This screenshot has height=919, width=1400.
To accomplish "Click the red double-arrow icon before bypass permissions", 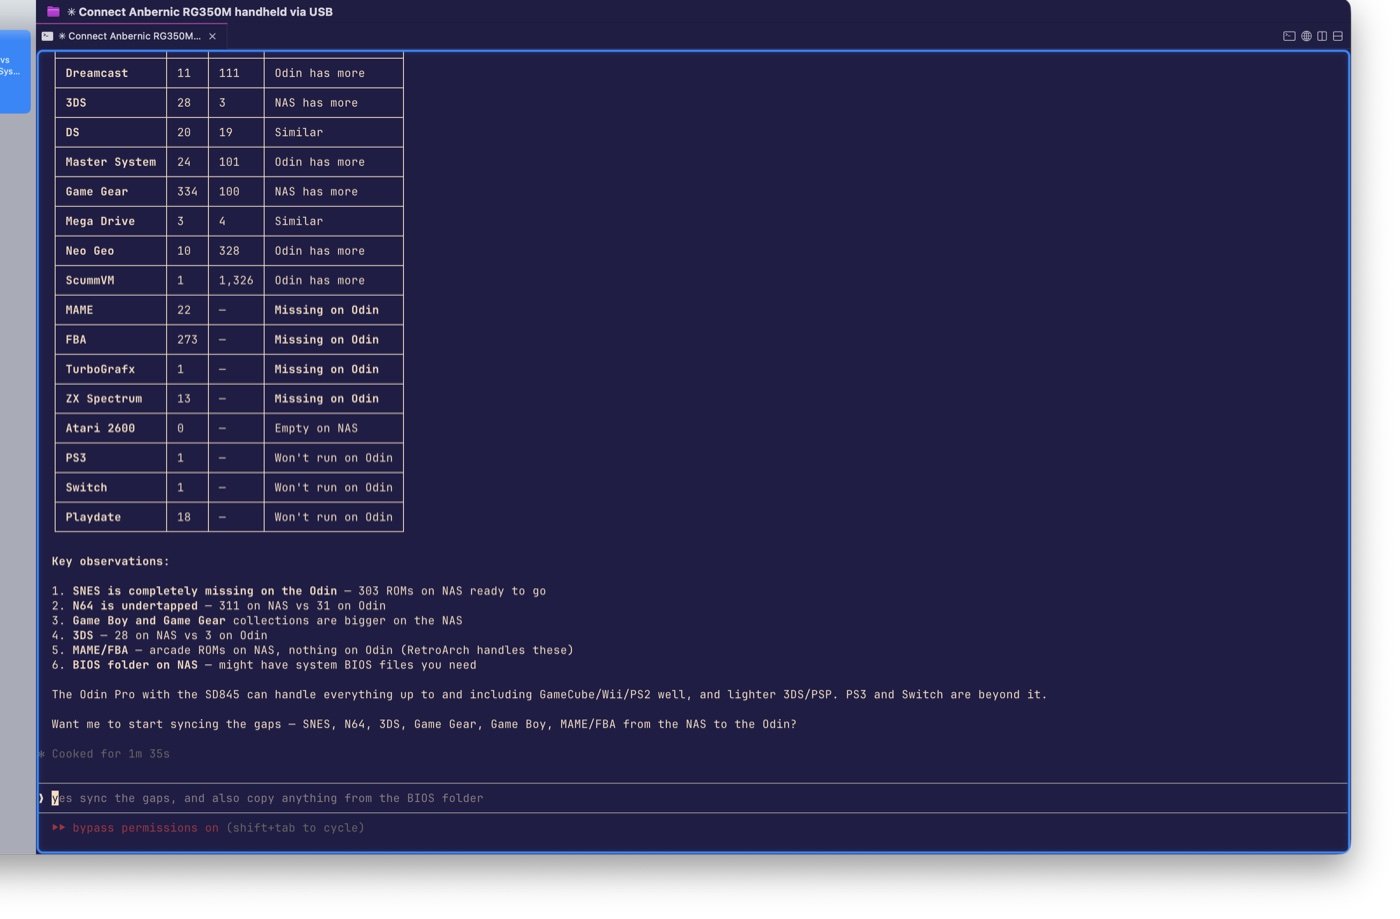I will coord(58,828).
